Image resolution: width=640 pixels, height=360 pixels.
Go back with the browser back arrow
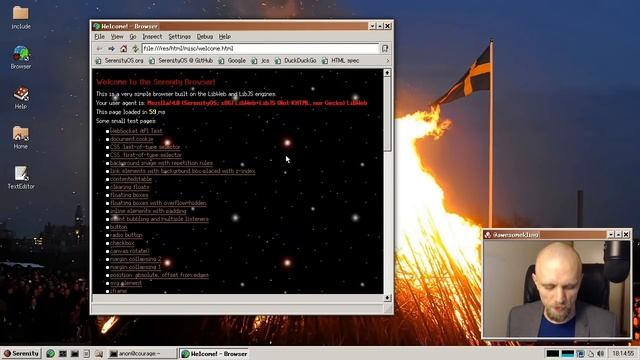pyautogui.click(x=100, y=49)
